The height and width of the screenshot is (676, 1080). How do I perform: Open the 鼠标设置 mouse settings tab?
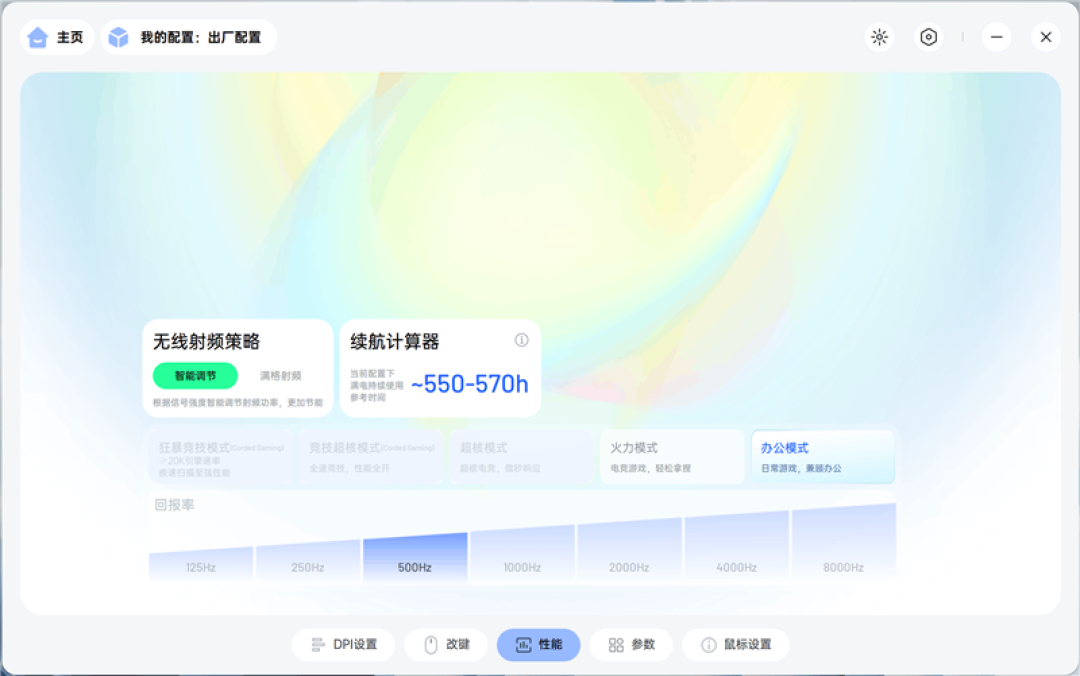pyautogui.click(x=736, y=644)
